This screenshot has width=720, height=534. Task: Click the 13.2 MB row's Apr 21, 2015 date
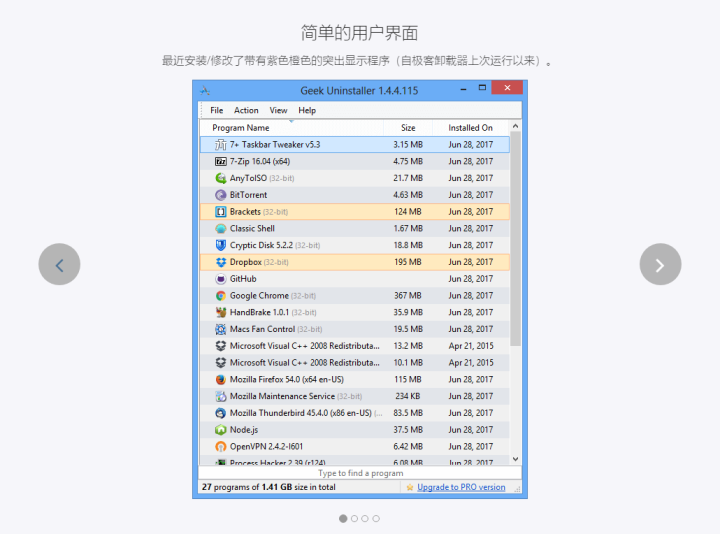tap(471, 346)
